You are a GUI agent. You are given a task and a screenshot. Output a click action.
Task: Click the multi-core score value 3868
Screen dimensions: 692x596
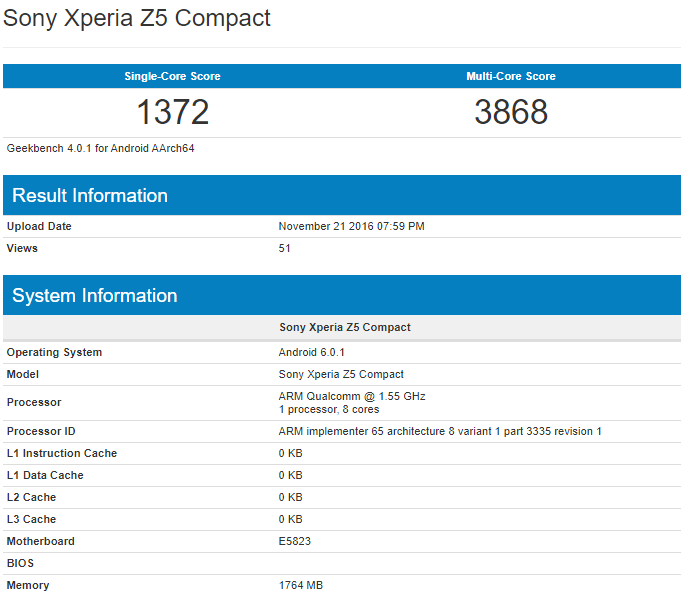(511, 112)
